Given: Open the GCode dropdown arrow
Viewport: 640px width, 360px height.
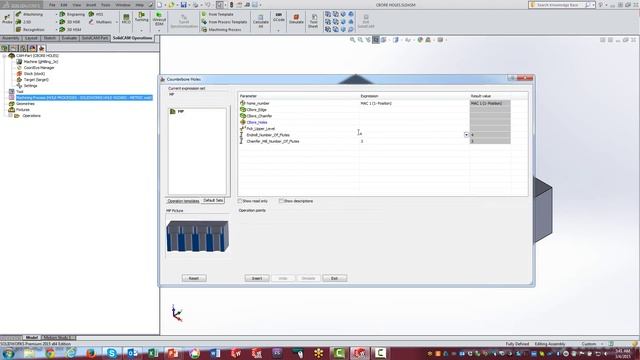Looking at the screenshot, I should (x=278, y=30).
